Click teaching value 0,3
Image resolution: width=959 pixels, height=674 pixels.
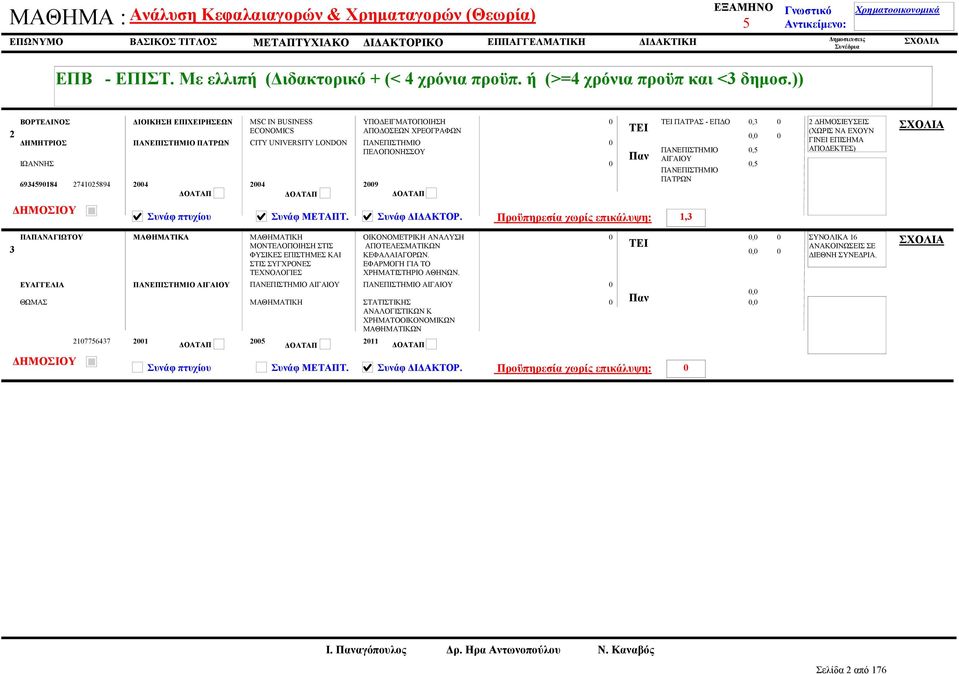click(x=753, y=122)
